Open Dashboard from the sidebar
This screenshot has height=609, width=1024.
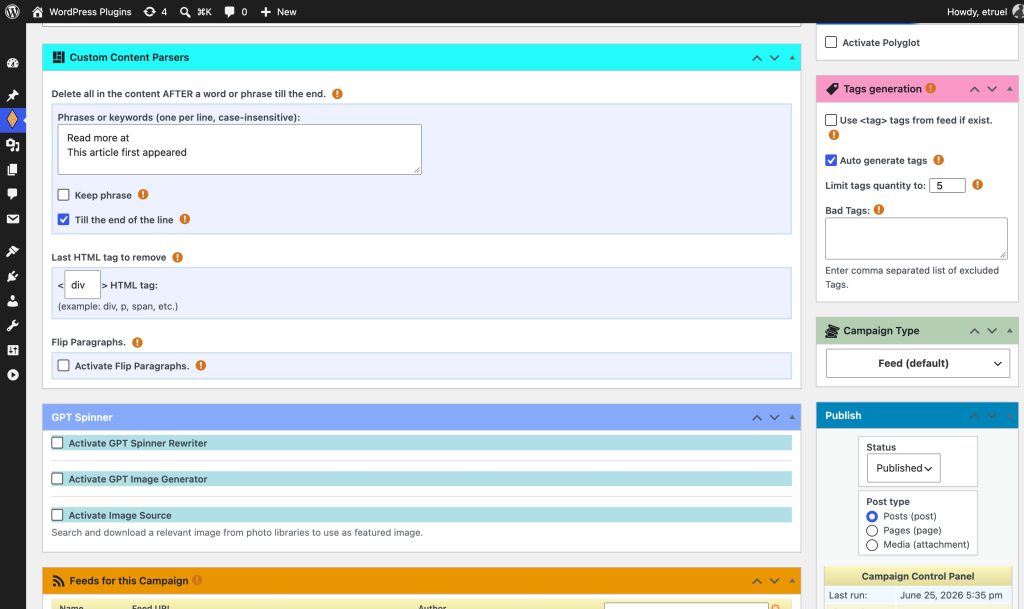tap(12, 63)
